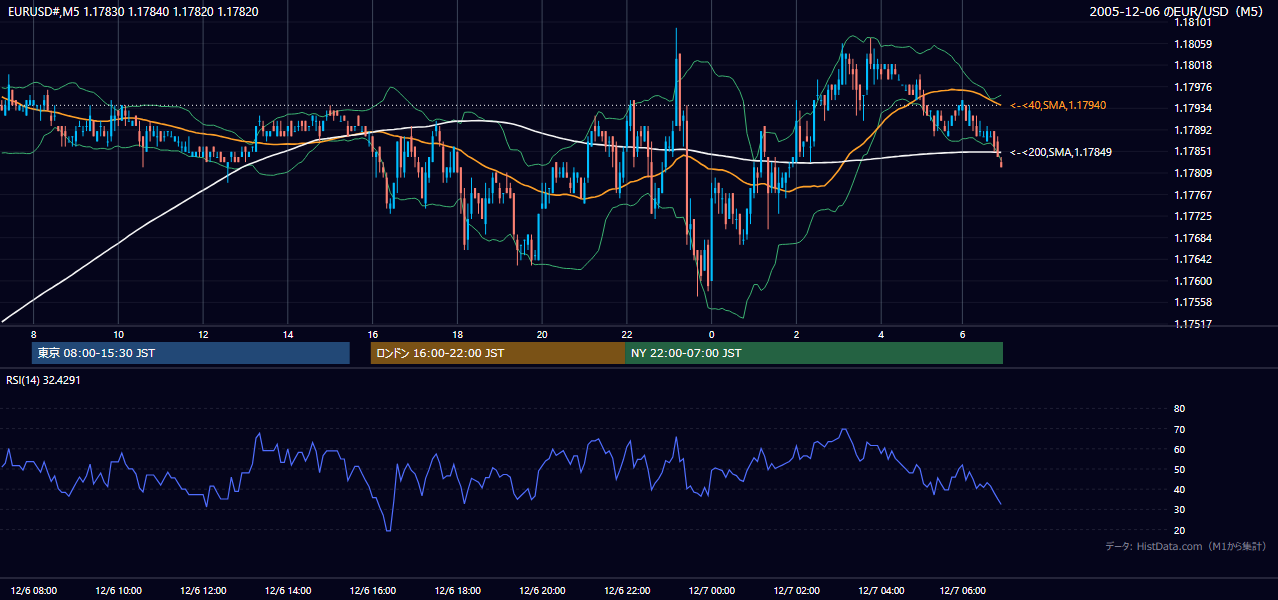Select hour label 18 below price chart
Viewport: 1278px width, 600px height.
pyautogui.click(x=458, y=334)
